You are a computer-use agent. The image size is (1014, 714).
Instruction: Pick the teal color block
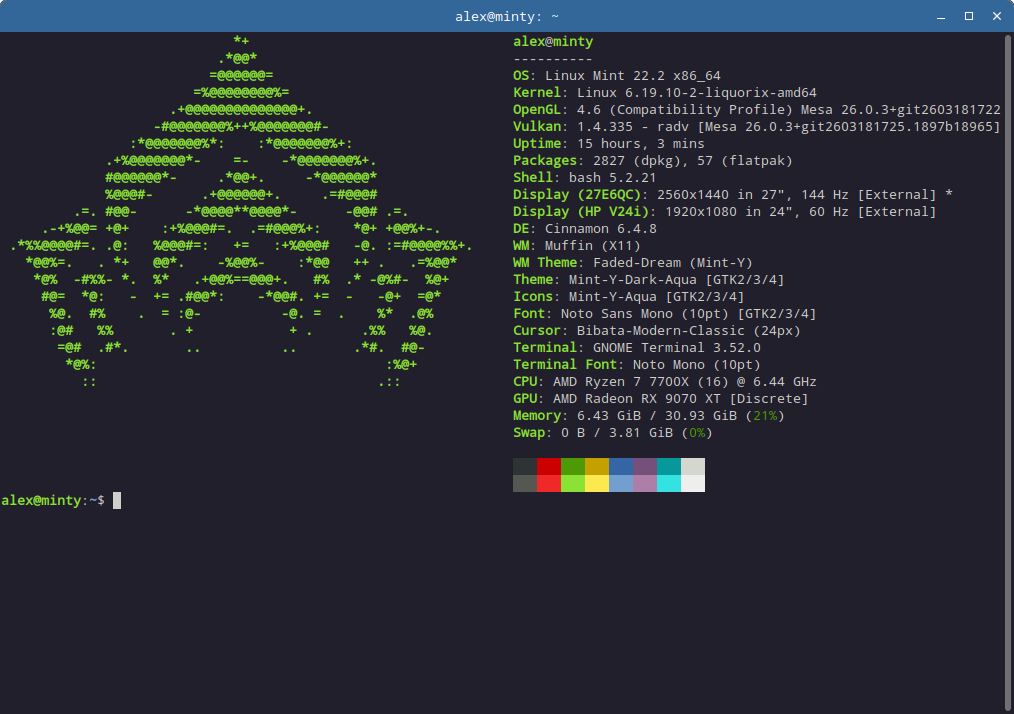[668, 466]
